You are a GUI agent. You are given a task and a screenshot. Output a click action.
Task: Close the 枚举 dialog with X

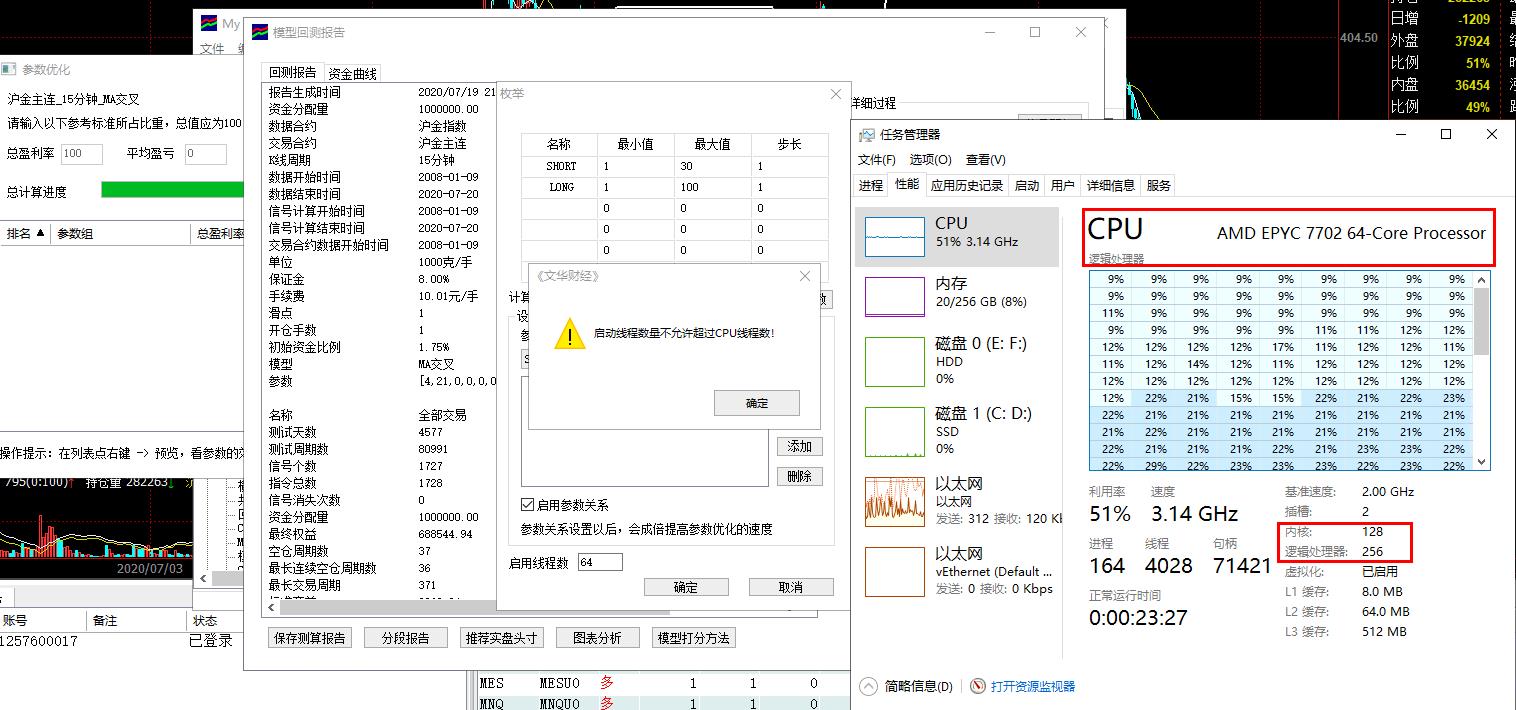(x=836, y=94)
